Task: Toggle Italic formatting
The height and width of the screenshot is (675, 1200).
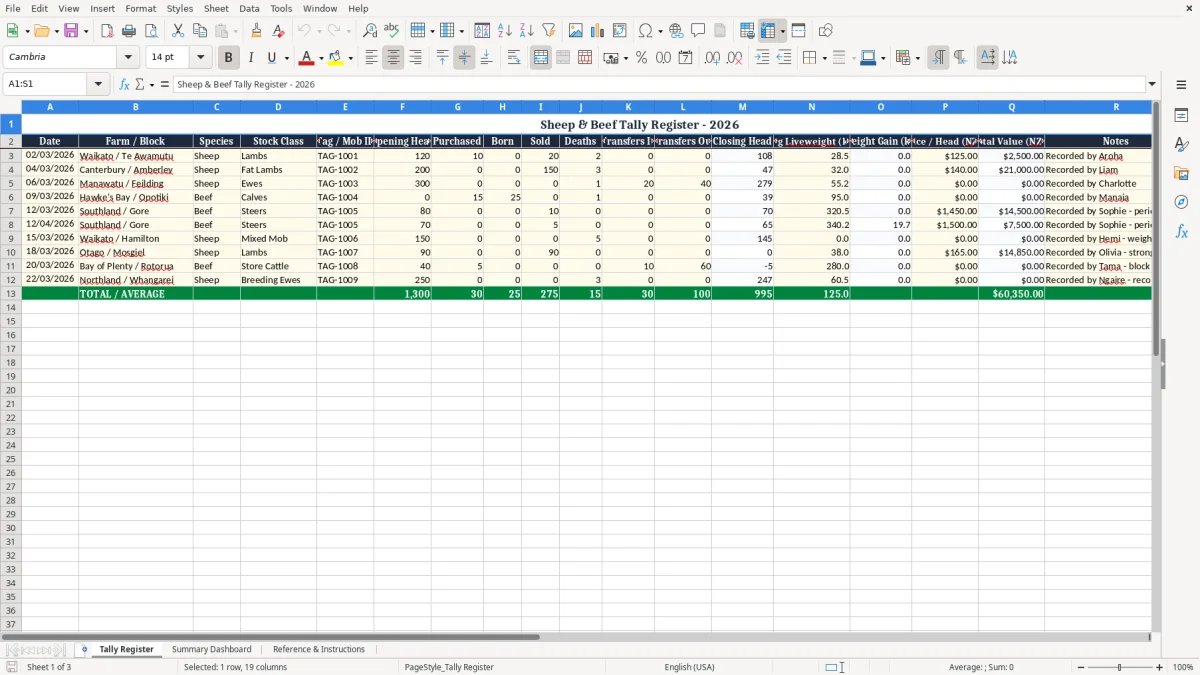Action: (x=251, y=58)
